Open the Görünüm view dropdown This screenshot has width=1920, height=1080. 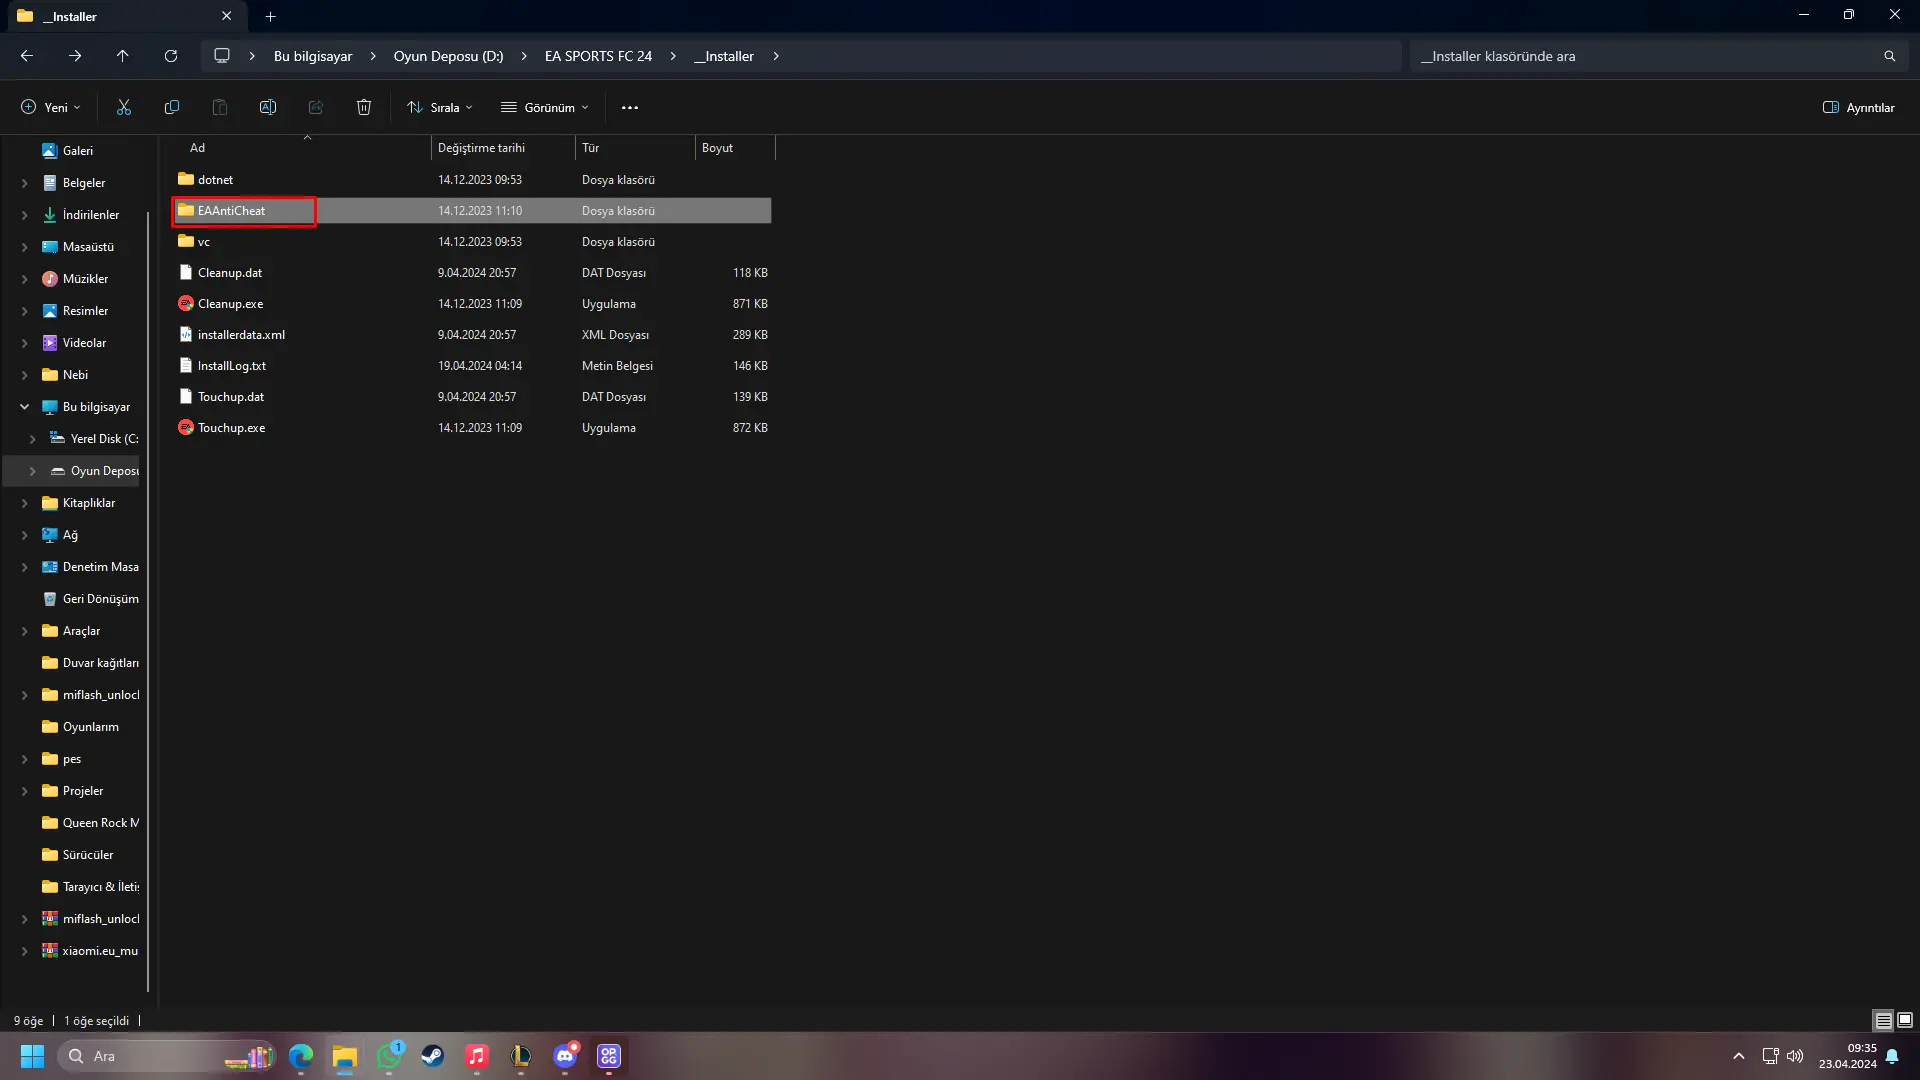(x=545, y=107)
